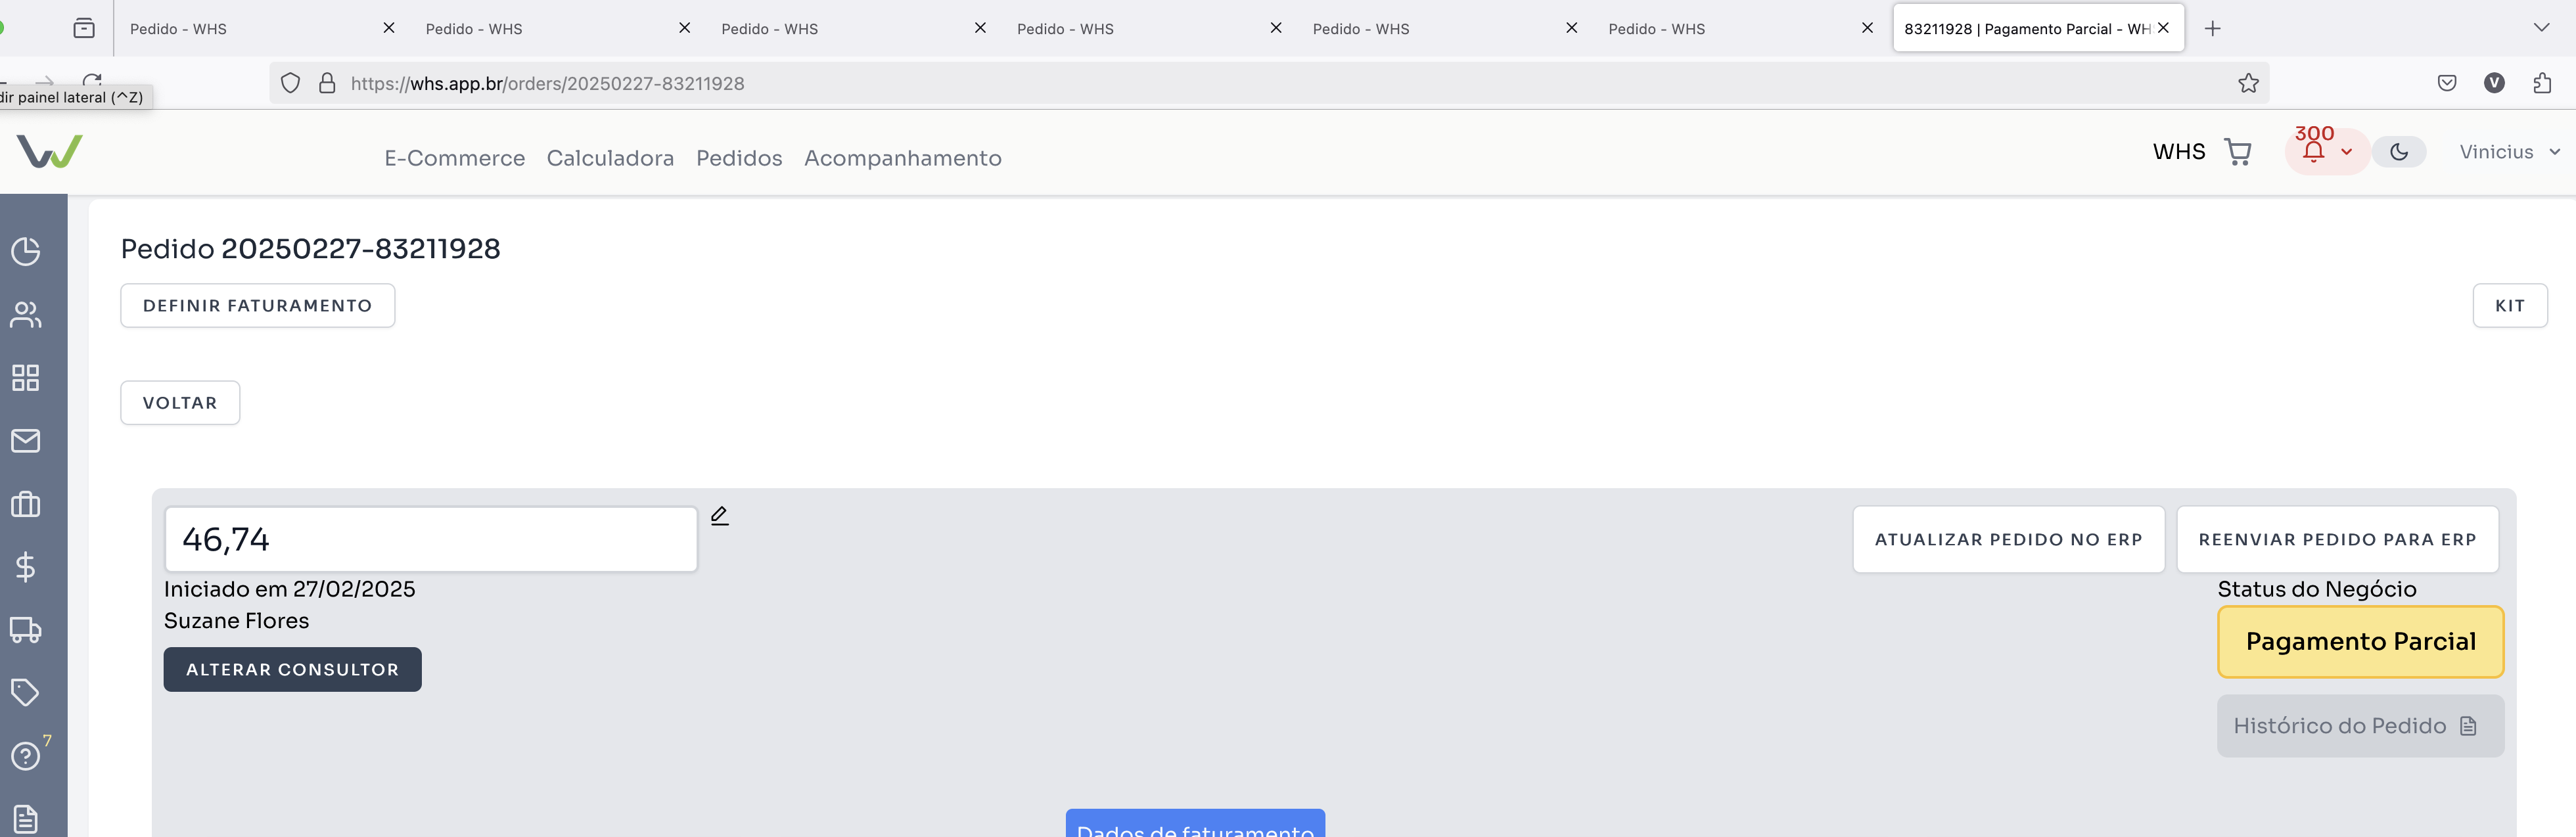The image size is (2576, 837).
Task: Toggle dark mode moon switch
Action: [x=2399, y=152]
